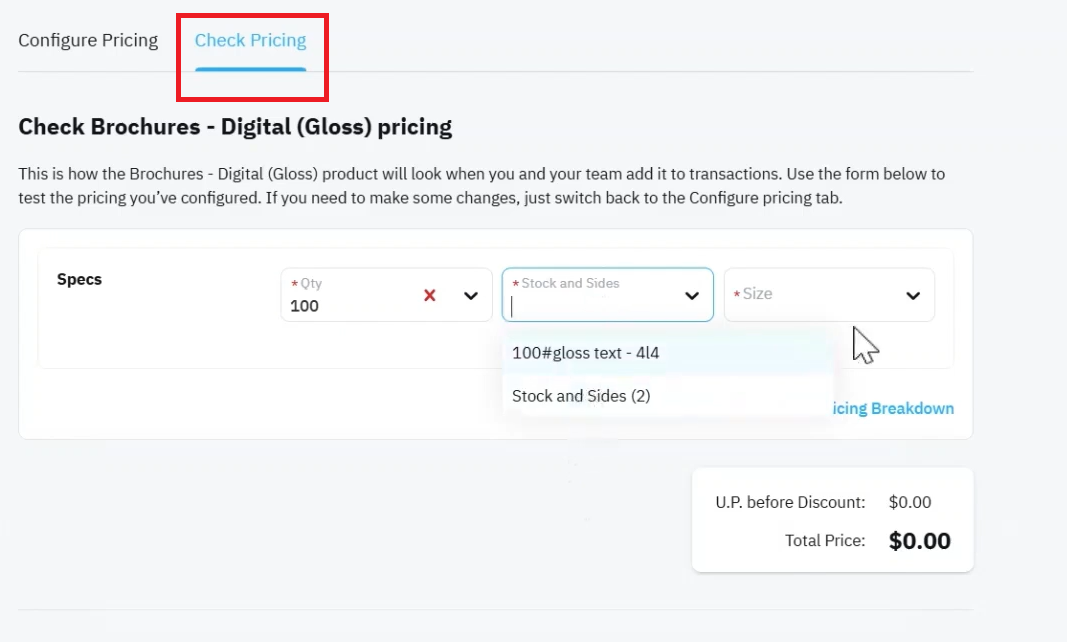
Task: Click the U.P. before Discount label
Action: point(790,502)
